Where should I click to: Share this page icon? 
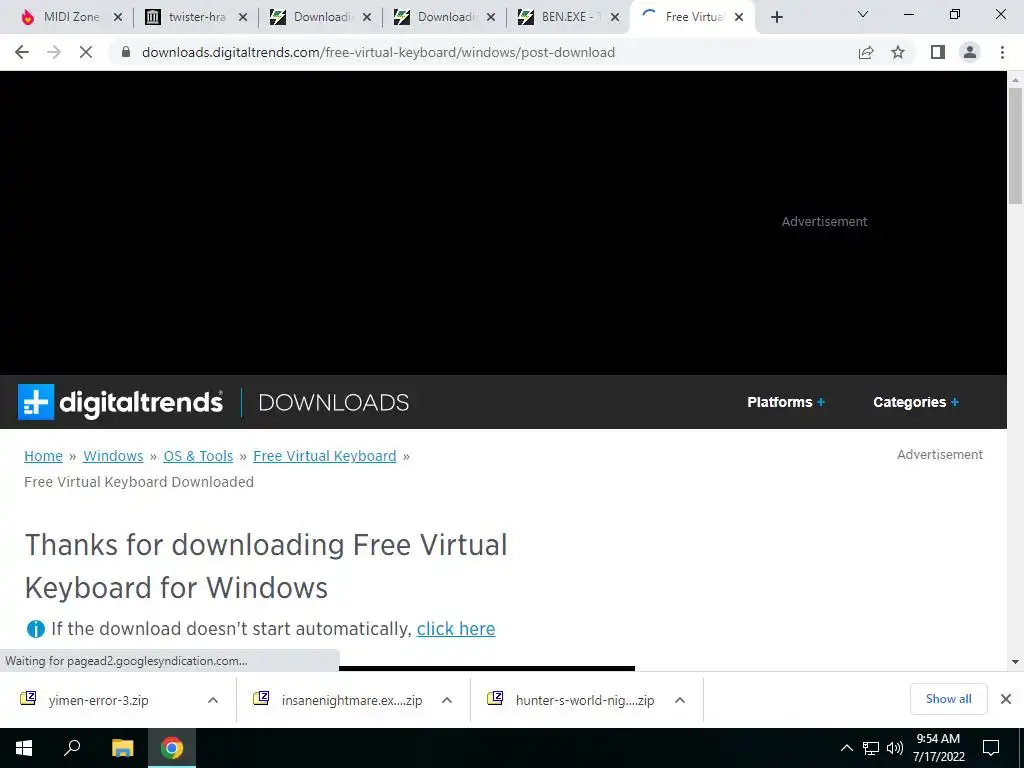click(x=866, y=52)
